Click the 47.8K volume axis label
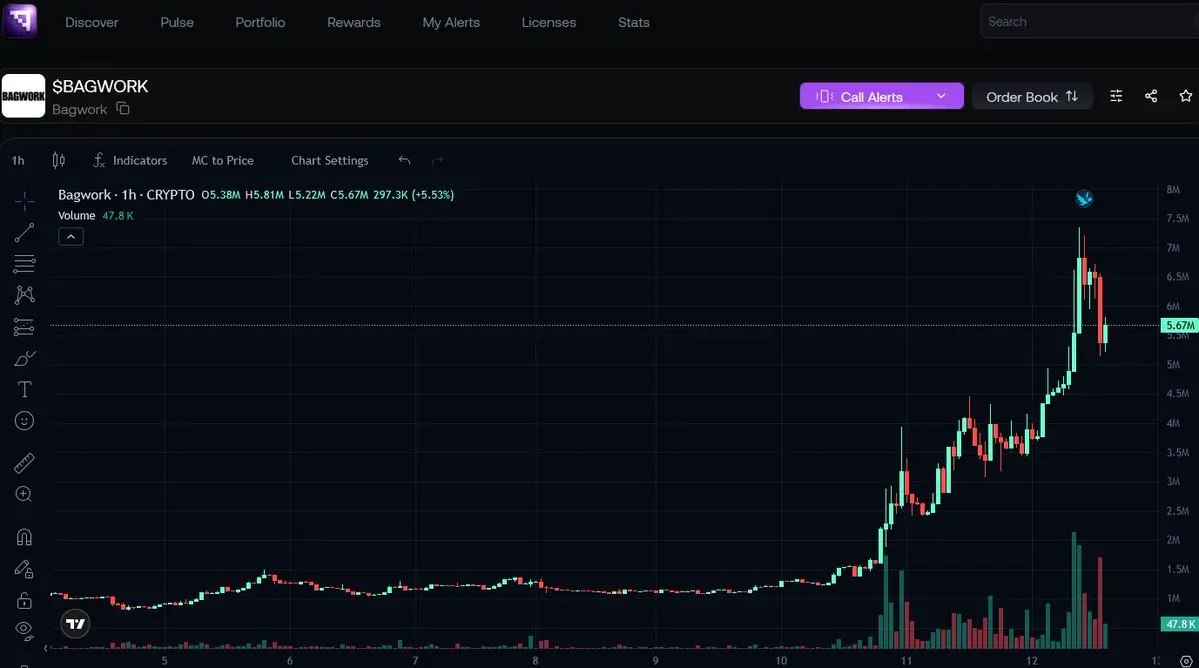The height and width of the screenshot is (668, 1199). pos(1180,624)
